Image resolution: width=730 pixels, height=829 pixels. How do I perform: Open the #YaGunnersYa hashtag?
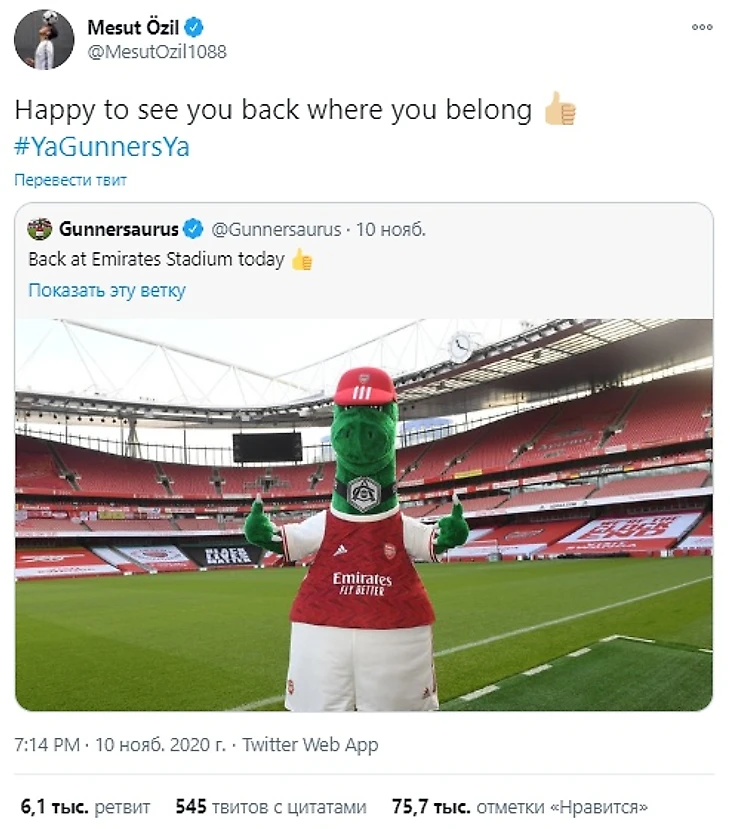click(x=101, y=147)
